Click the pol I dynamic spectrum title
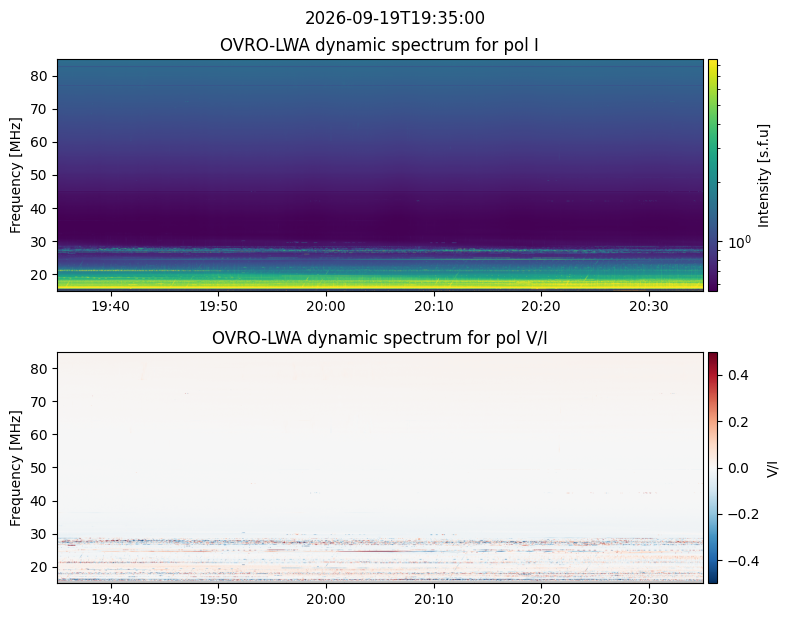Viewport: 789px width, 617px height. [379, 45]
